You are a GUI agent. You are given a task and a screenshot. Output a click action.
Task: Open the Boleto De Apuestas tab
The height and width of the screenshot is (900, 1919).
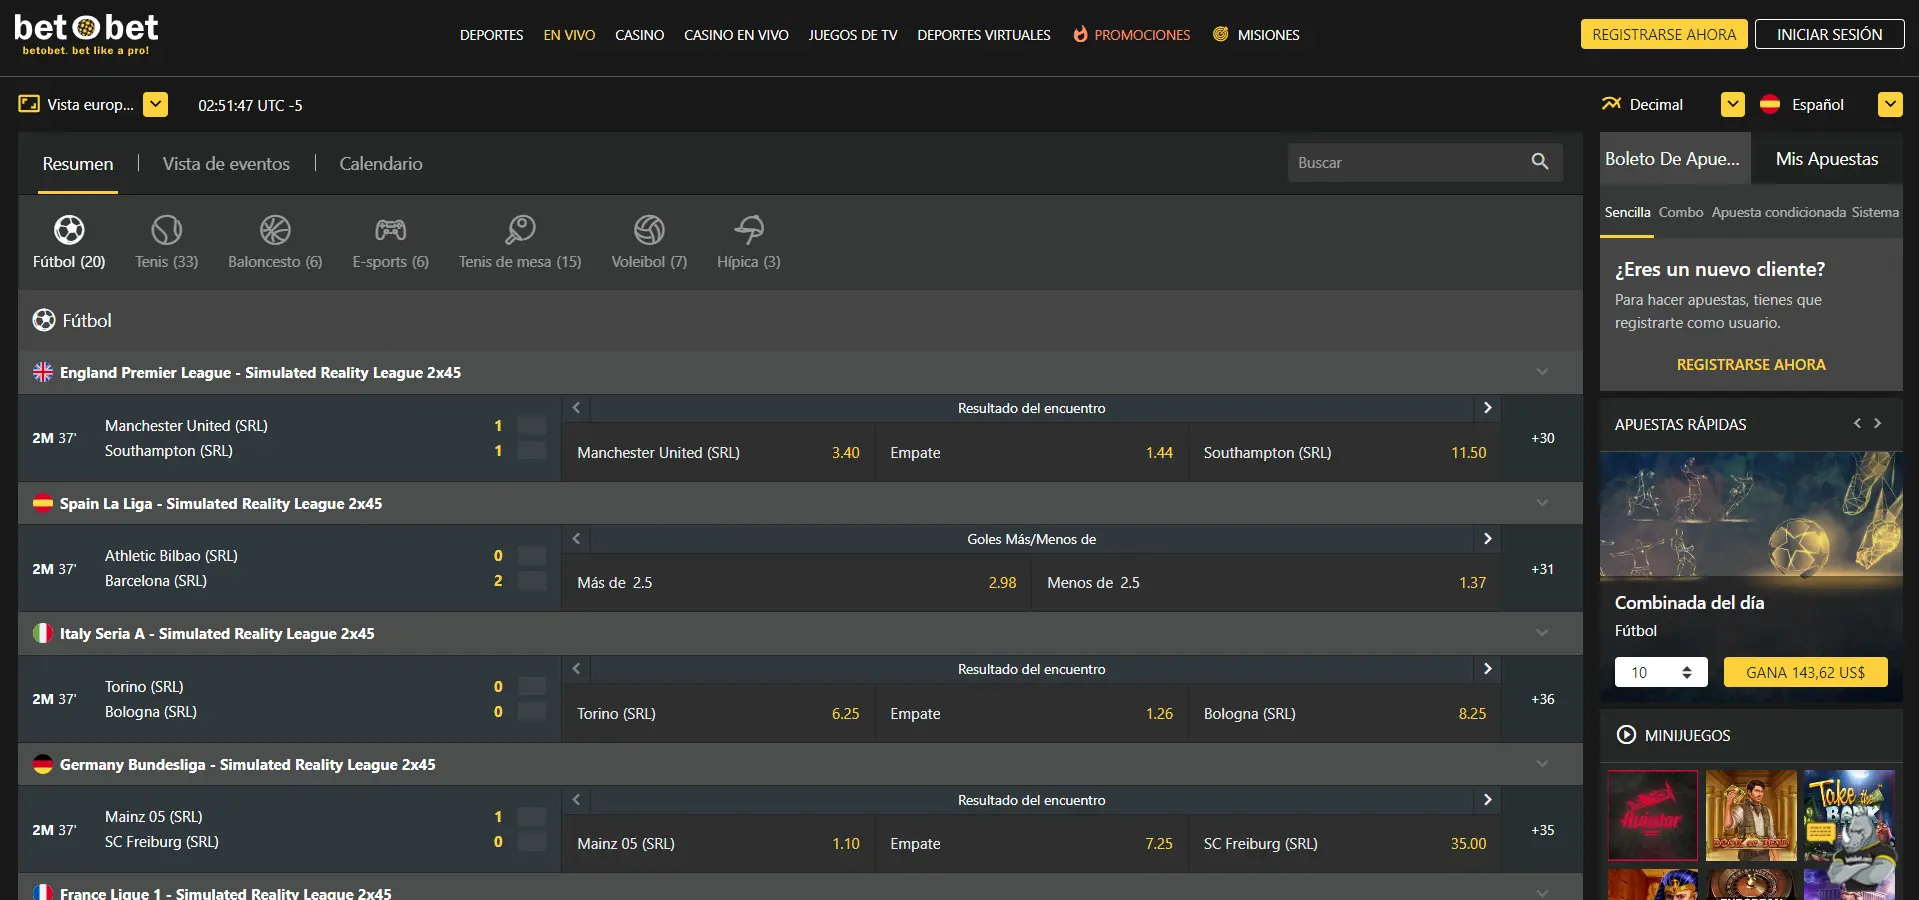click(x=1675, y=158)
